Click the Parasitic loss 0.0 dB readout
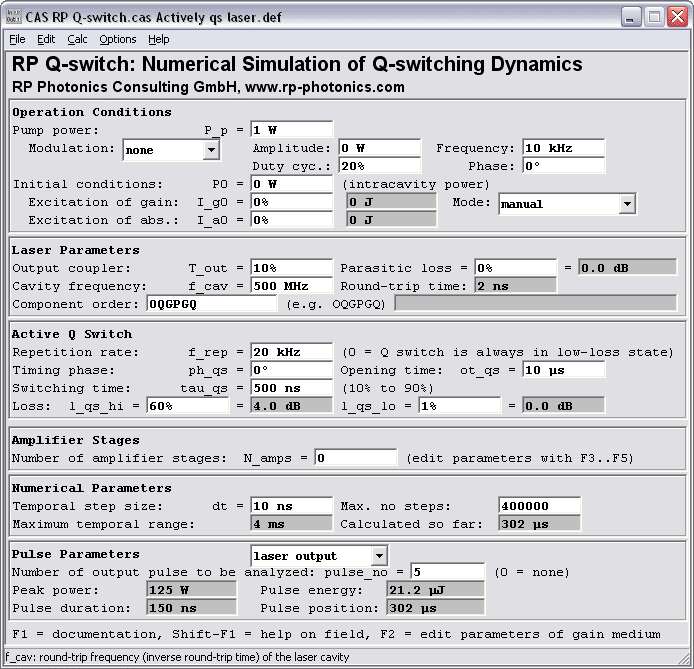694x669 pixels. pos(628,268)
